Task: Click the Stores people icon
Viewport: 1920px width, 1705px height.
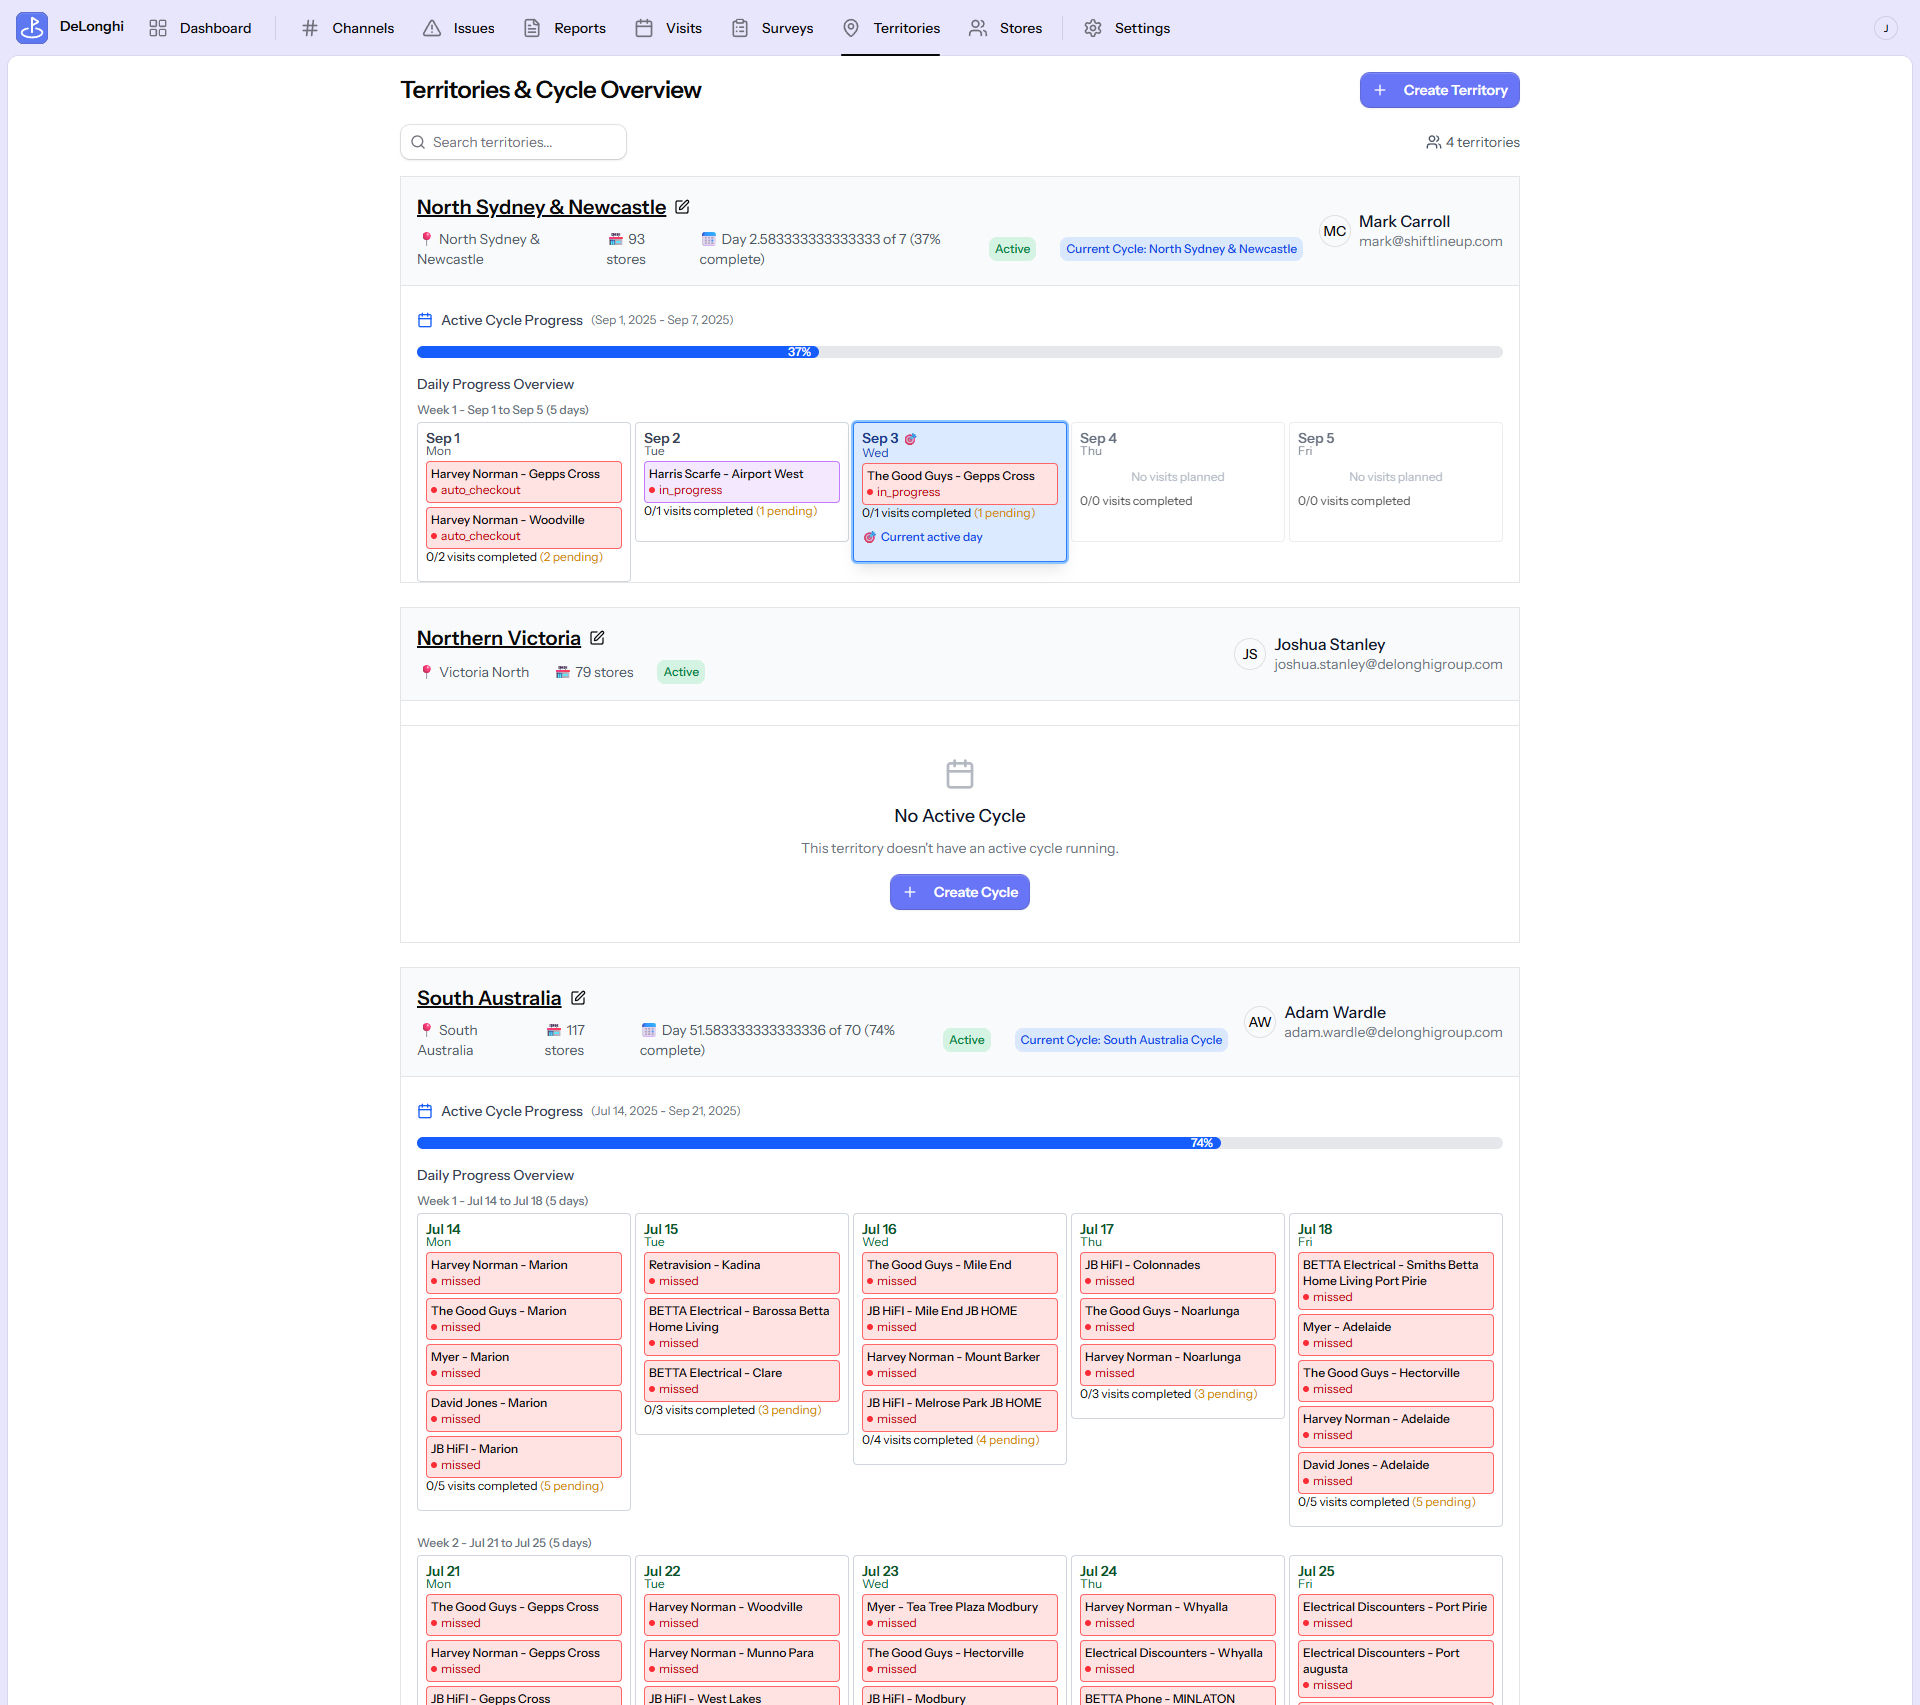Action: click(x=978, y=28)
